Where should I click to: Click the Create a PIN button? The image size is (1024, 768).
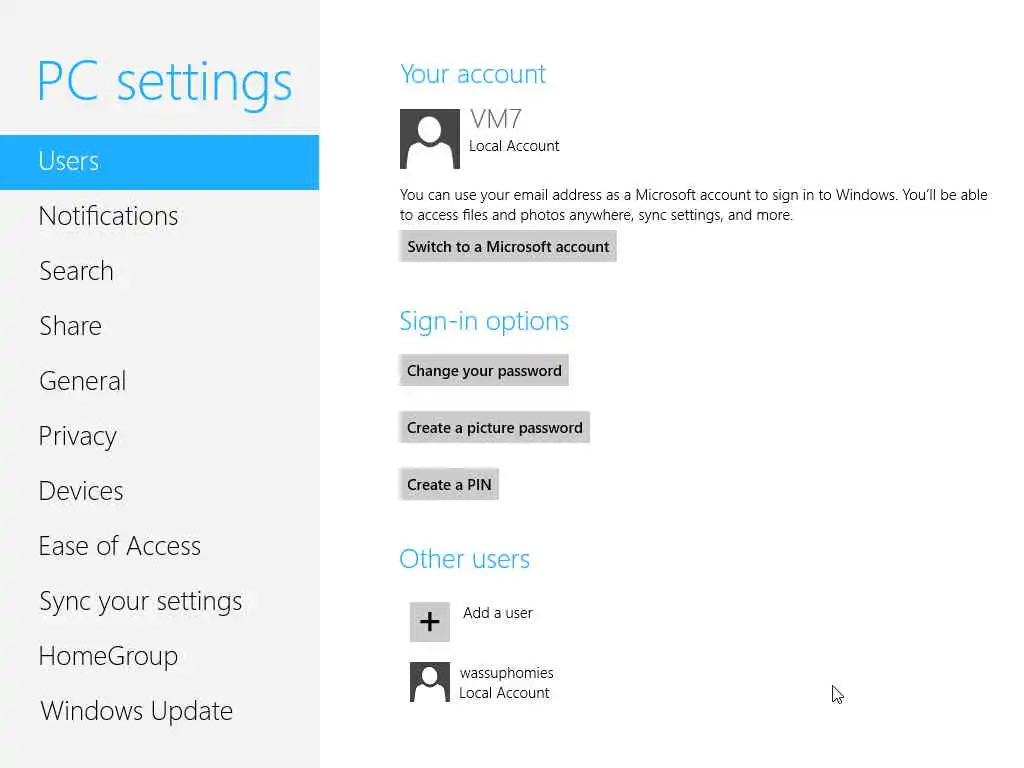(449, 484)
